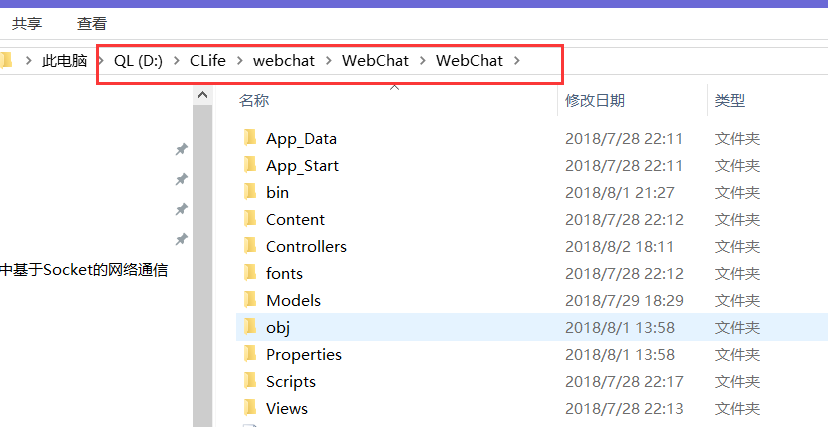
Task: Sort by 修改日期 column header
Action: (x=595, y=100)
